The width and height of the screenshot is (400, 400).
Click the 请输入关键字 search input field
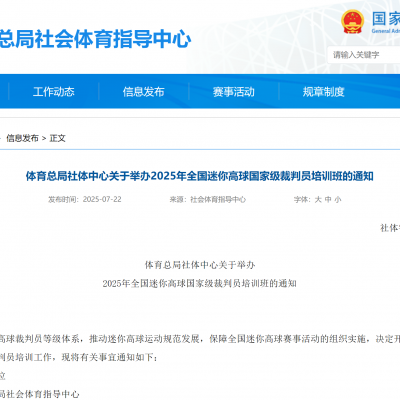pyautogui.click(x=364, y=55)
